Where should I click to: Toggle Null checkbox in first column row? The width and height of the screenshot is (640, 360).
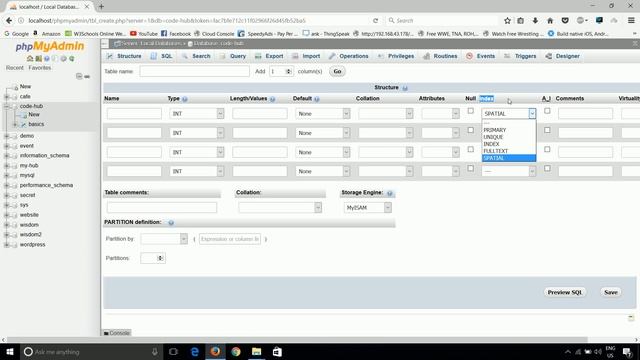[471, 111]
